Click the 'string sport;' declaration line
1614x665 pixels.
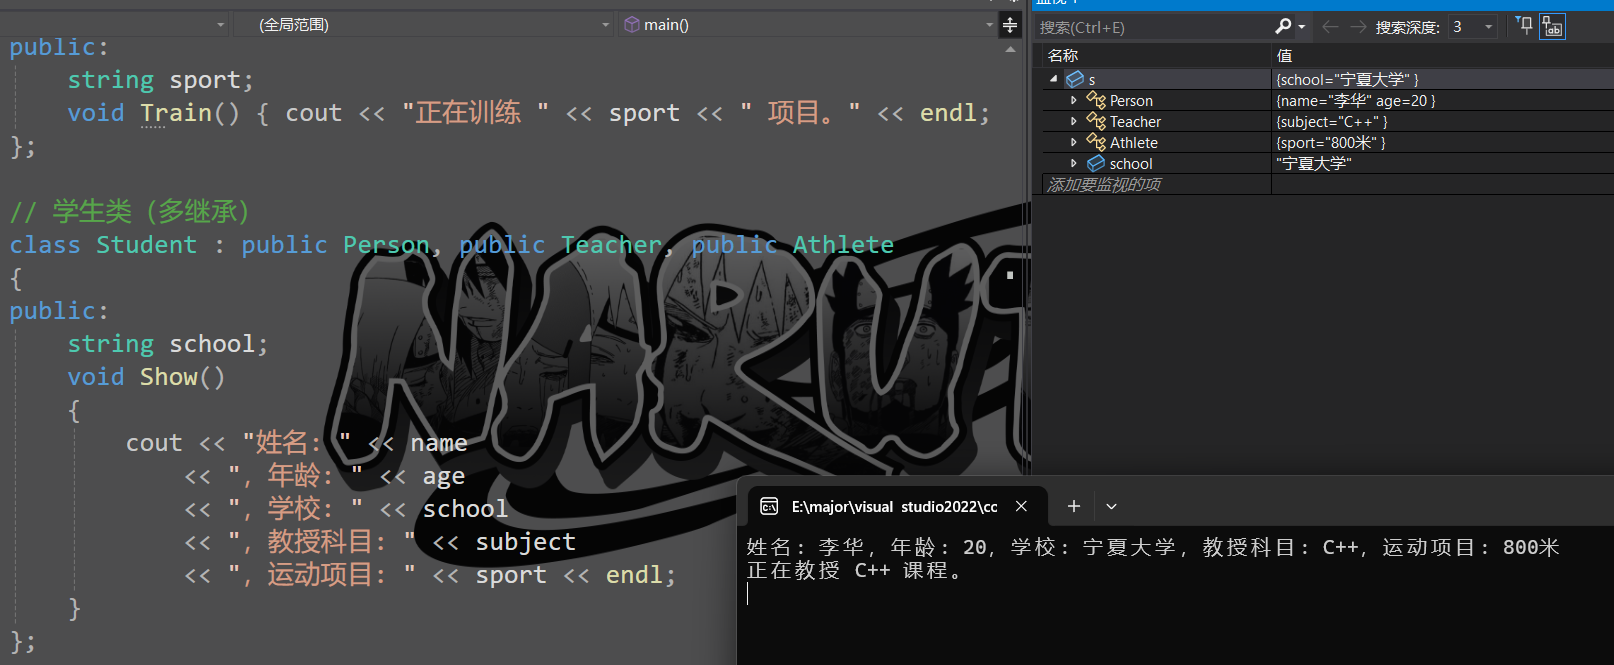click(x=161, y=80)
